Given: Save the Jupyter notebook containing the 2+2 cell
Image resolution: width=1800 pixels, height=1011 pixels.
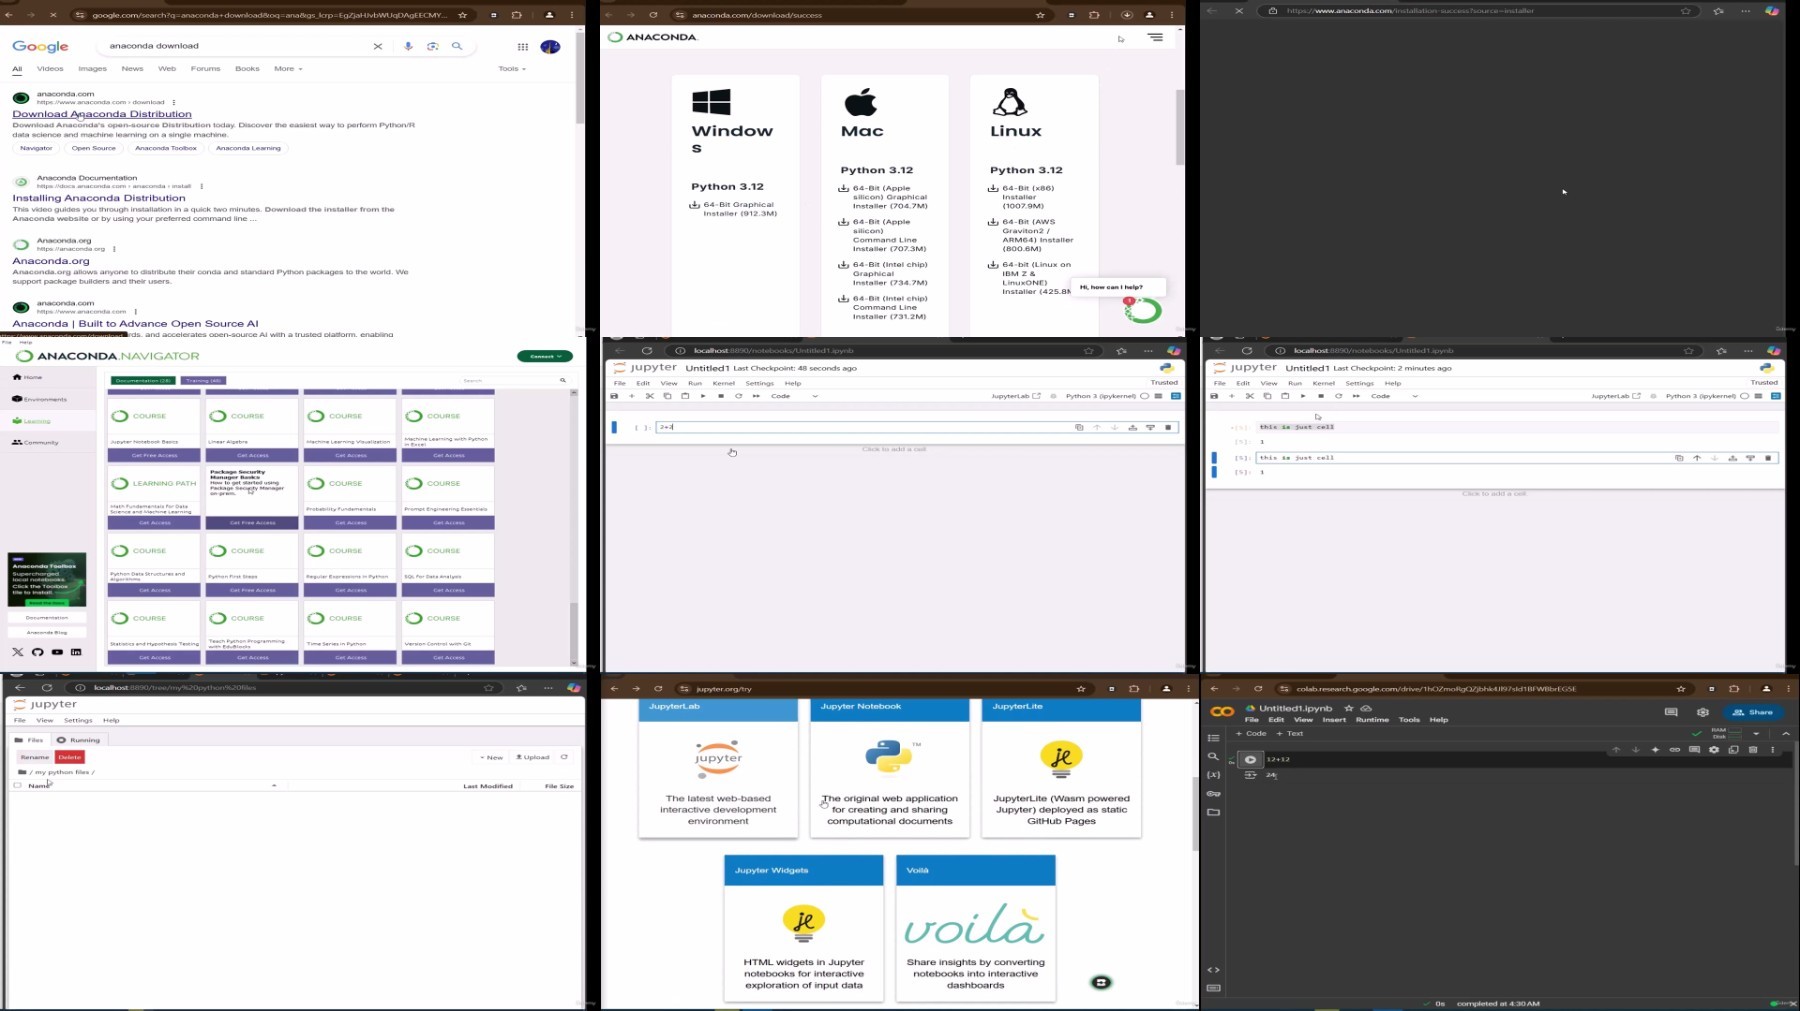Looking at the screenshot, I should pyautogui.click(x=614, y=396).
